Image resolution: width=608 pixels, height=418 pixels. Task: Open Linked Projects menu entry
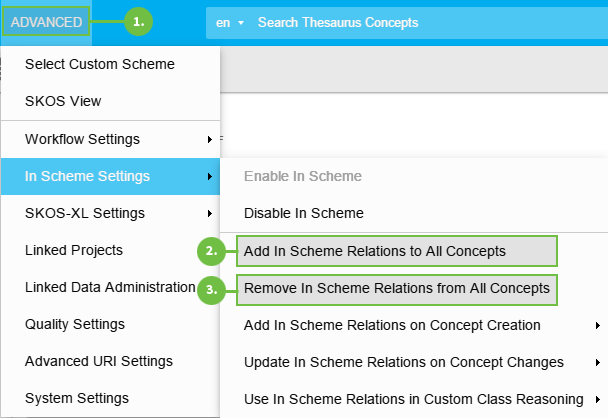[x=74, y=250]
